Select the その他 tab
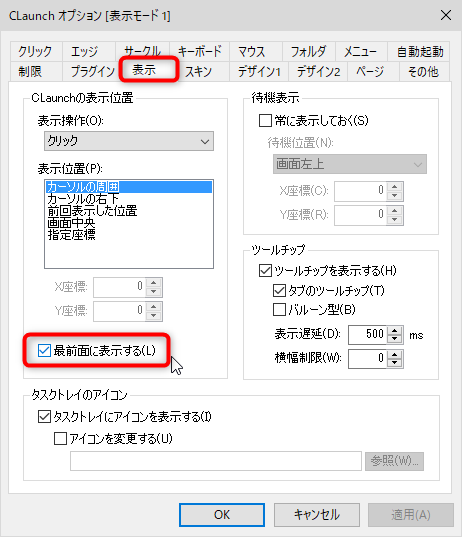 point(423,72)
